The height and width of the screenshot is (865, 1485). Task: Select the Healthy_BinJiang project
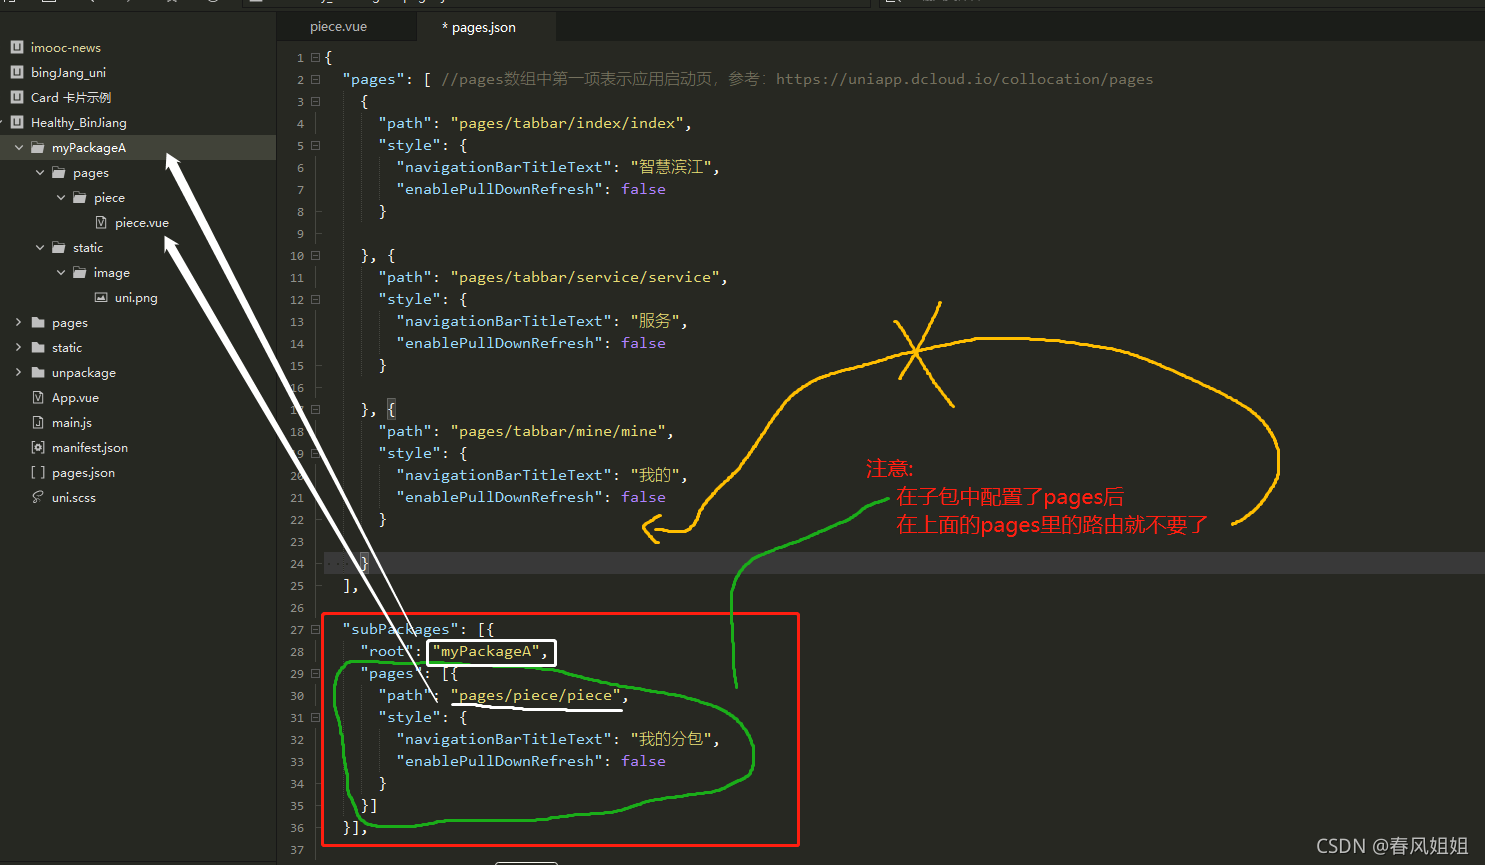pyautogui.click(x=79, y=123)
